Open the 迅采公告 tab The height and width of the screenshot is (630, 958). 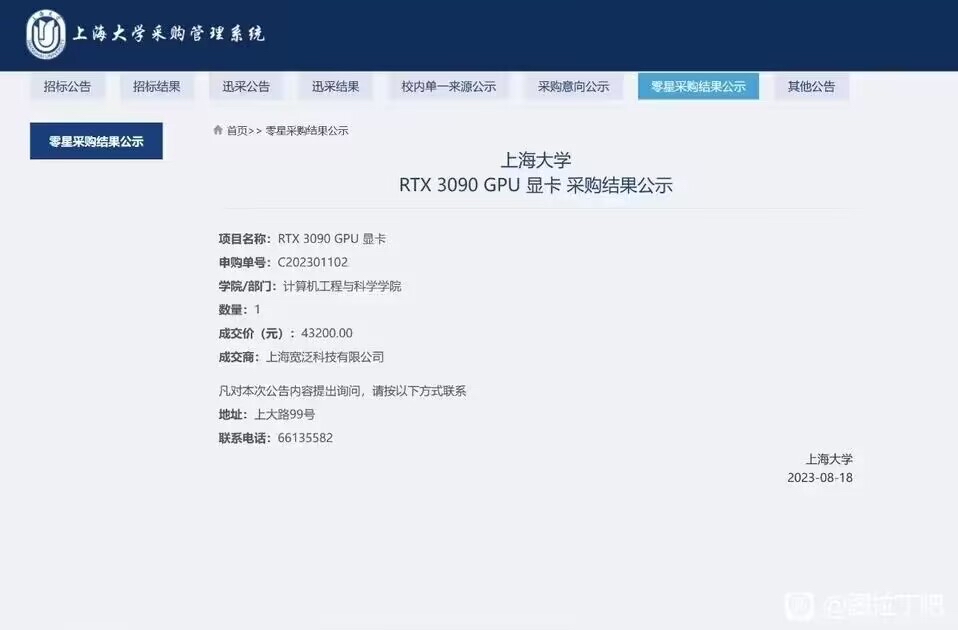246,86
